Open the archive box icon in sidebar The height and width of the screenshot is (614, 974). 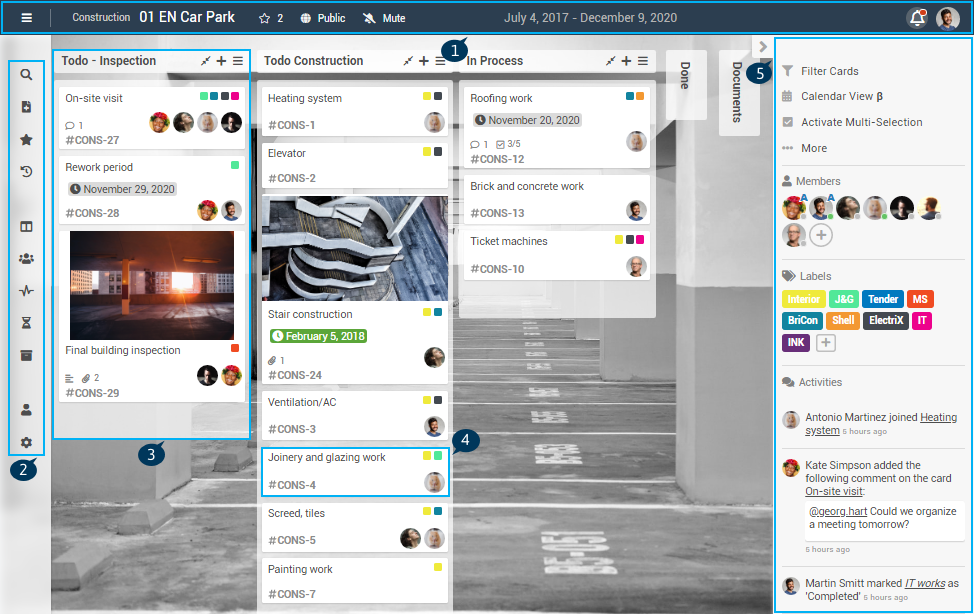pyautogui.click(x=26, y=356)
